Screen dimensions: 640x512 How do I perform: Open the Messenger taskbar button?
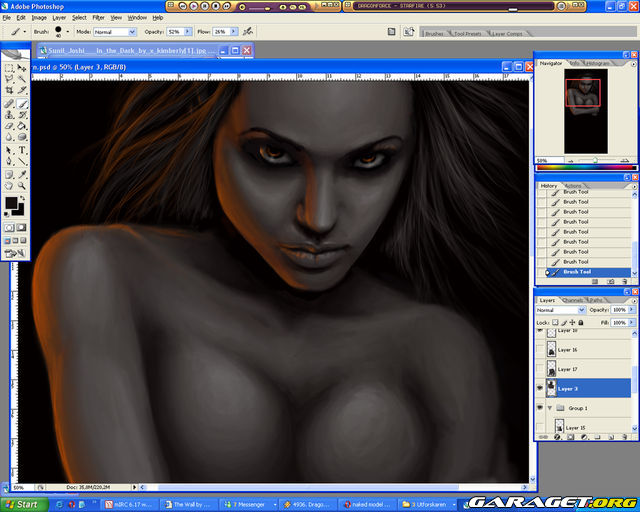247,504
